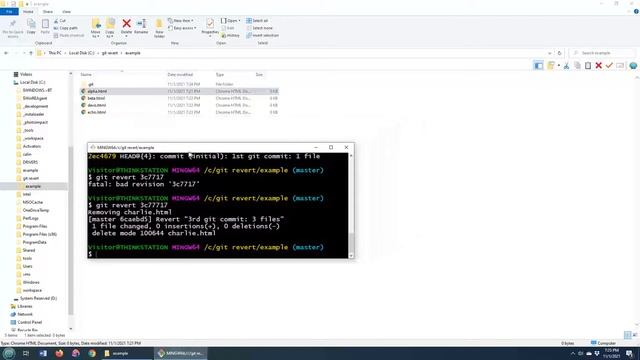Click the clipboard paste icon in the extra toolbar
The width and height of the screenshot is (640, 360).
tap(588, 65)
